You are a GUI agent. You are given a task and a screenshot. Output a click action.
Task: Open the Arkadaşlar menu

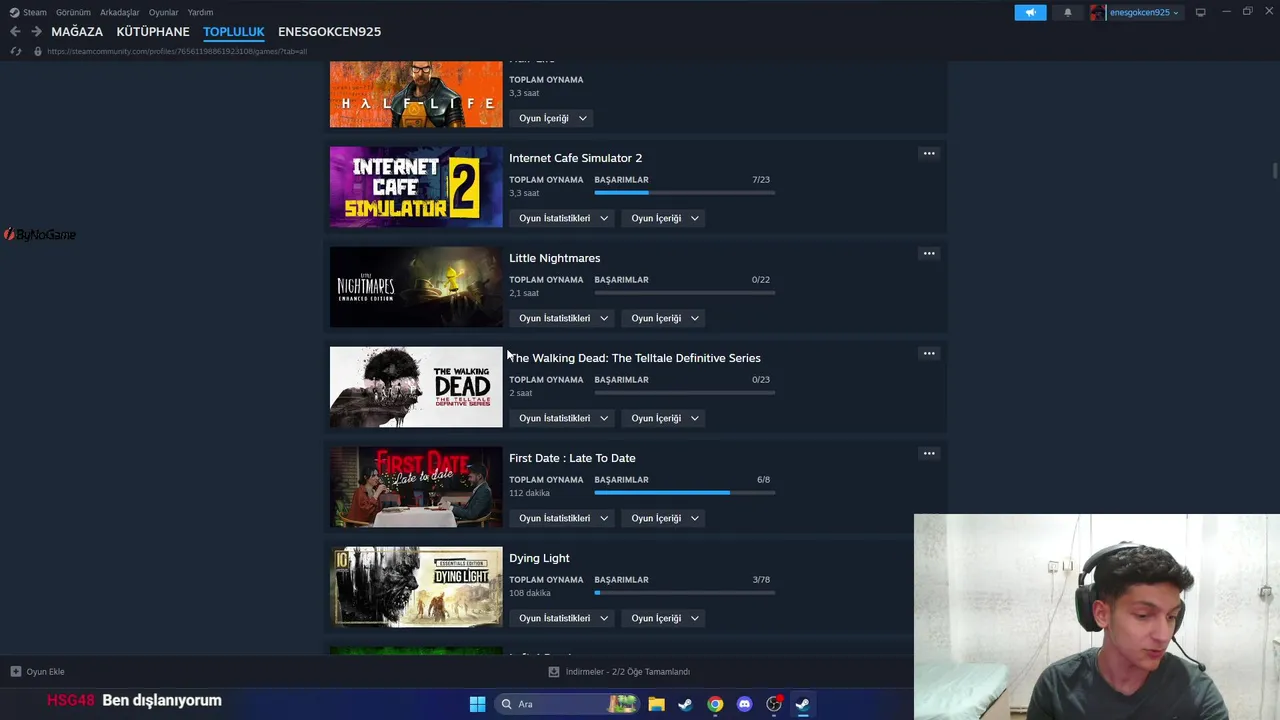120,12
